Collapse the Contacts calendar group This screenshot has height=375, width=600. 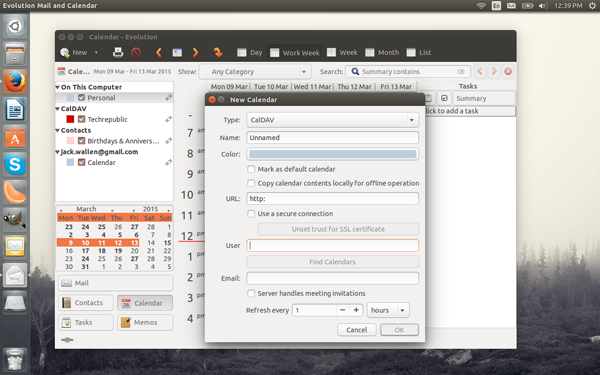[x=57, y=130]
